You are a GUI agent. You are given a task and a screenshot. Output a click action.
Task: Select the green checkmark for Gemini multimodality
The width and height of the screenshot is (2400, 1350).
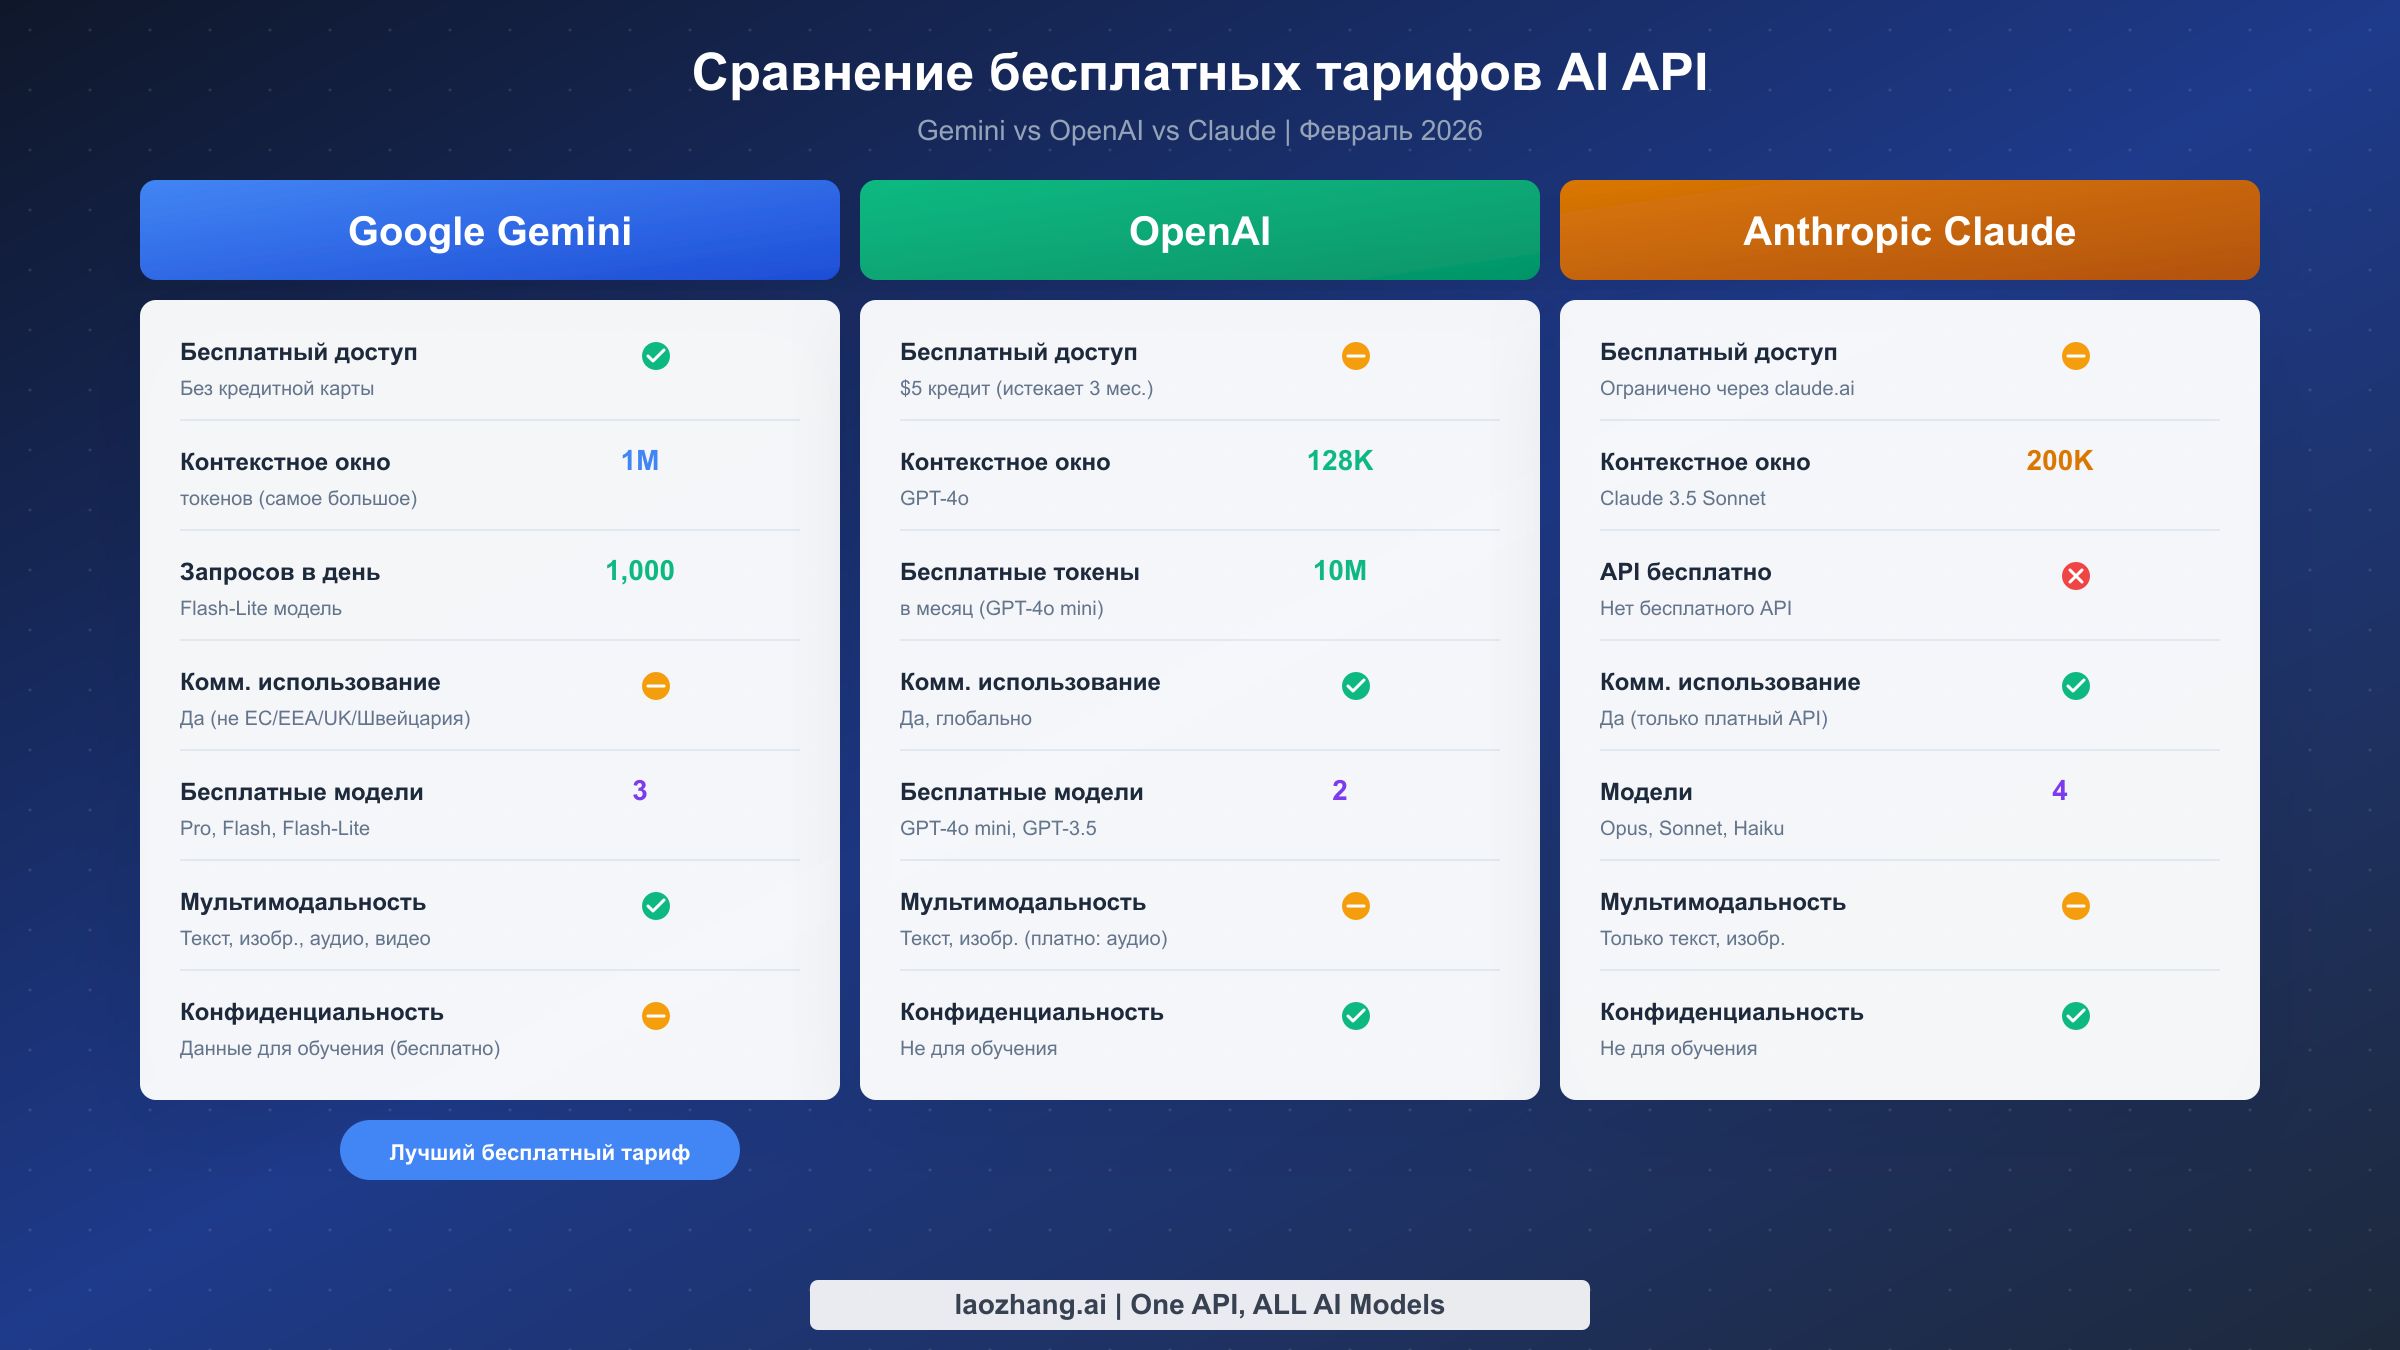tap(655, 906)
